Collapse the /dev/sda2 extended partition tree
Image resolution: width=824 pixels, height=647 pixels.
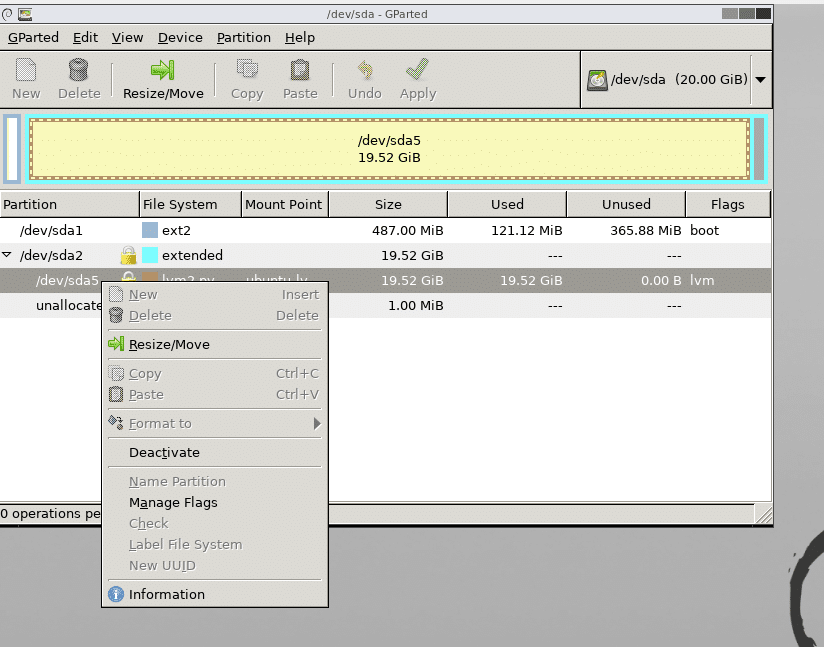(8, 255)
